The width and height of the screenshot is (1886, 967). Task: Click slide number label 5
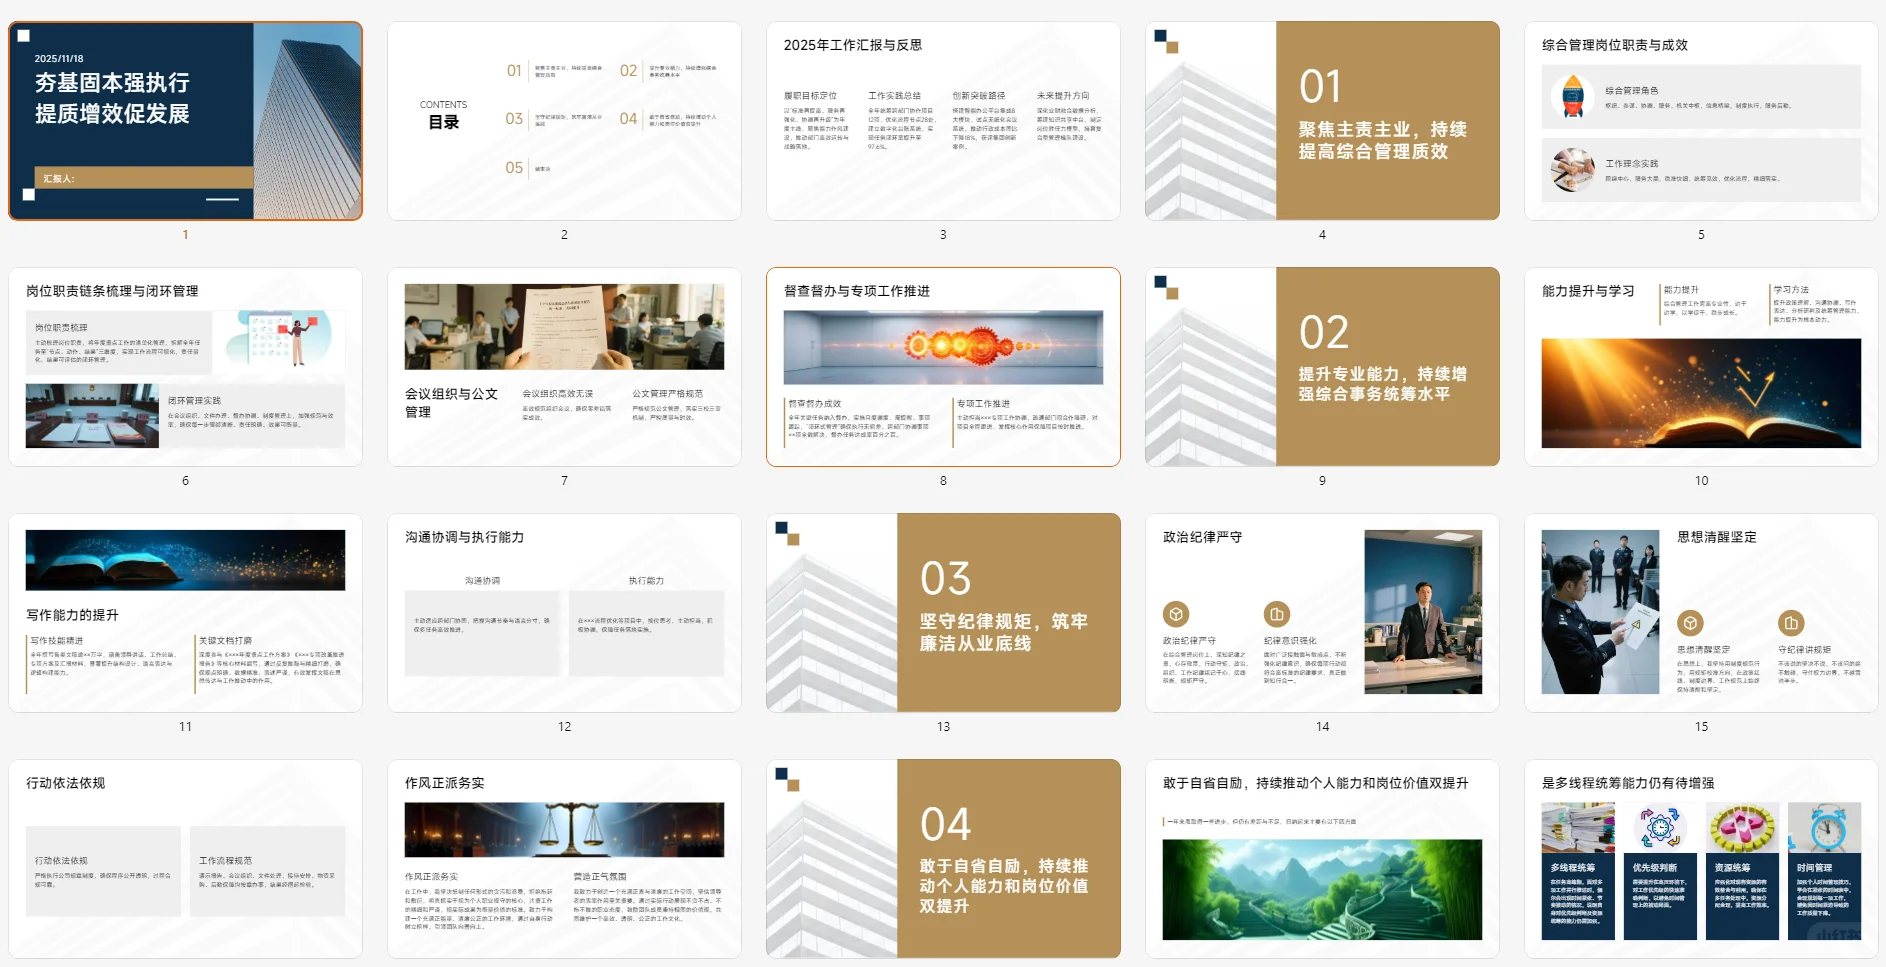click(1701, 235)
